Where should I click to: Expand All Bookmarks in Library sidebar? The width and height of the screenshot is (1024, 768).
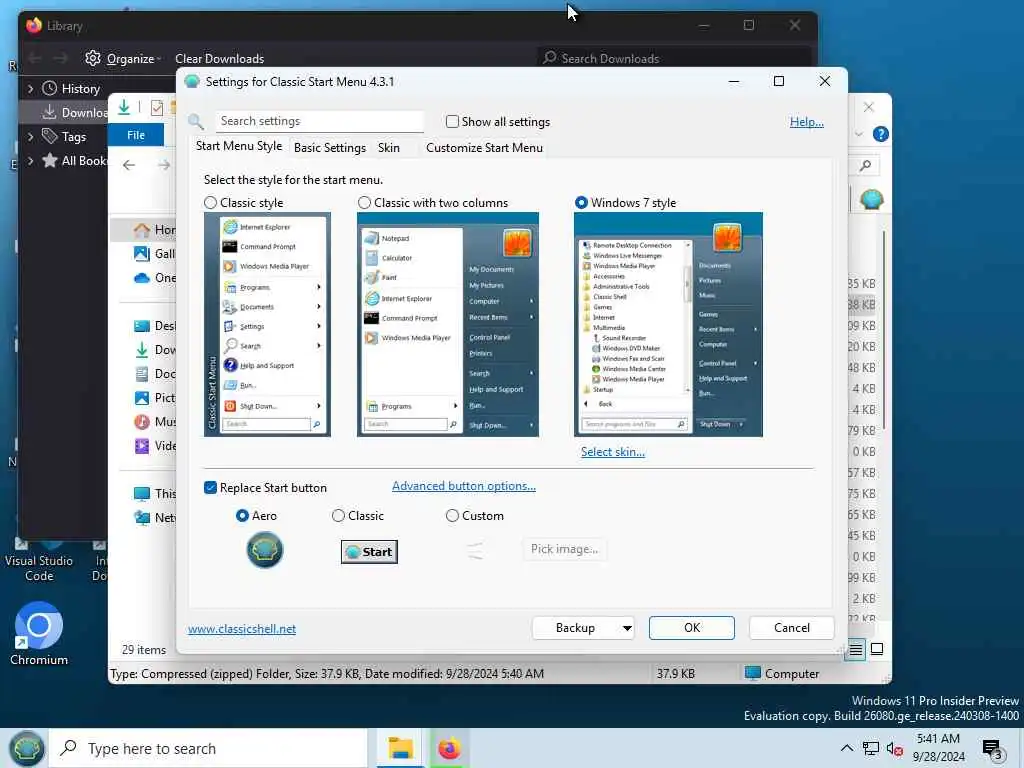point(30,161)
